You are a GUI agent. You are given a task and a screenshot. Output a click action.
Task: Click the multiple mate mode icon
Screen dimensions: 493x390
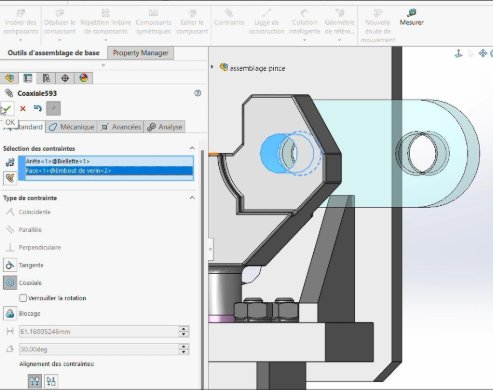pyautogui.click(x=10, y=178)
